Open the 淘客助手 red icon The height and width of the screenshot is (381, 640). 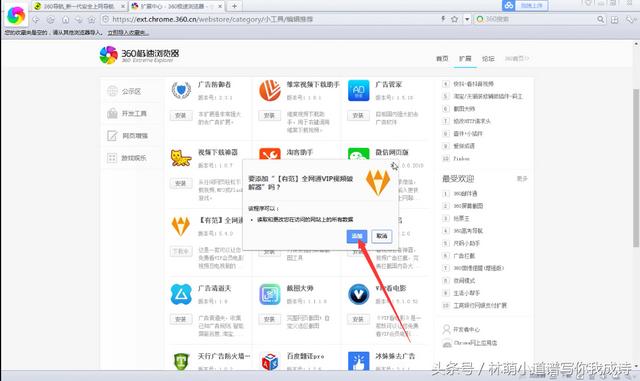(x=270, y=154)
